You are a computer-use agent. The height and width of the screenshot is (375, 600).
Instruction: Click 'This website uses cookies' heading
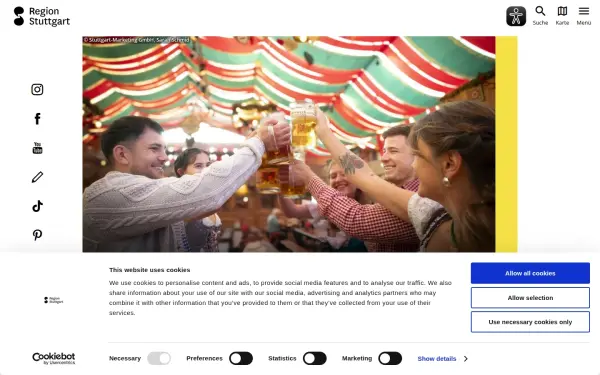coord(150,270)
